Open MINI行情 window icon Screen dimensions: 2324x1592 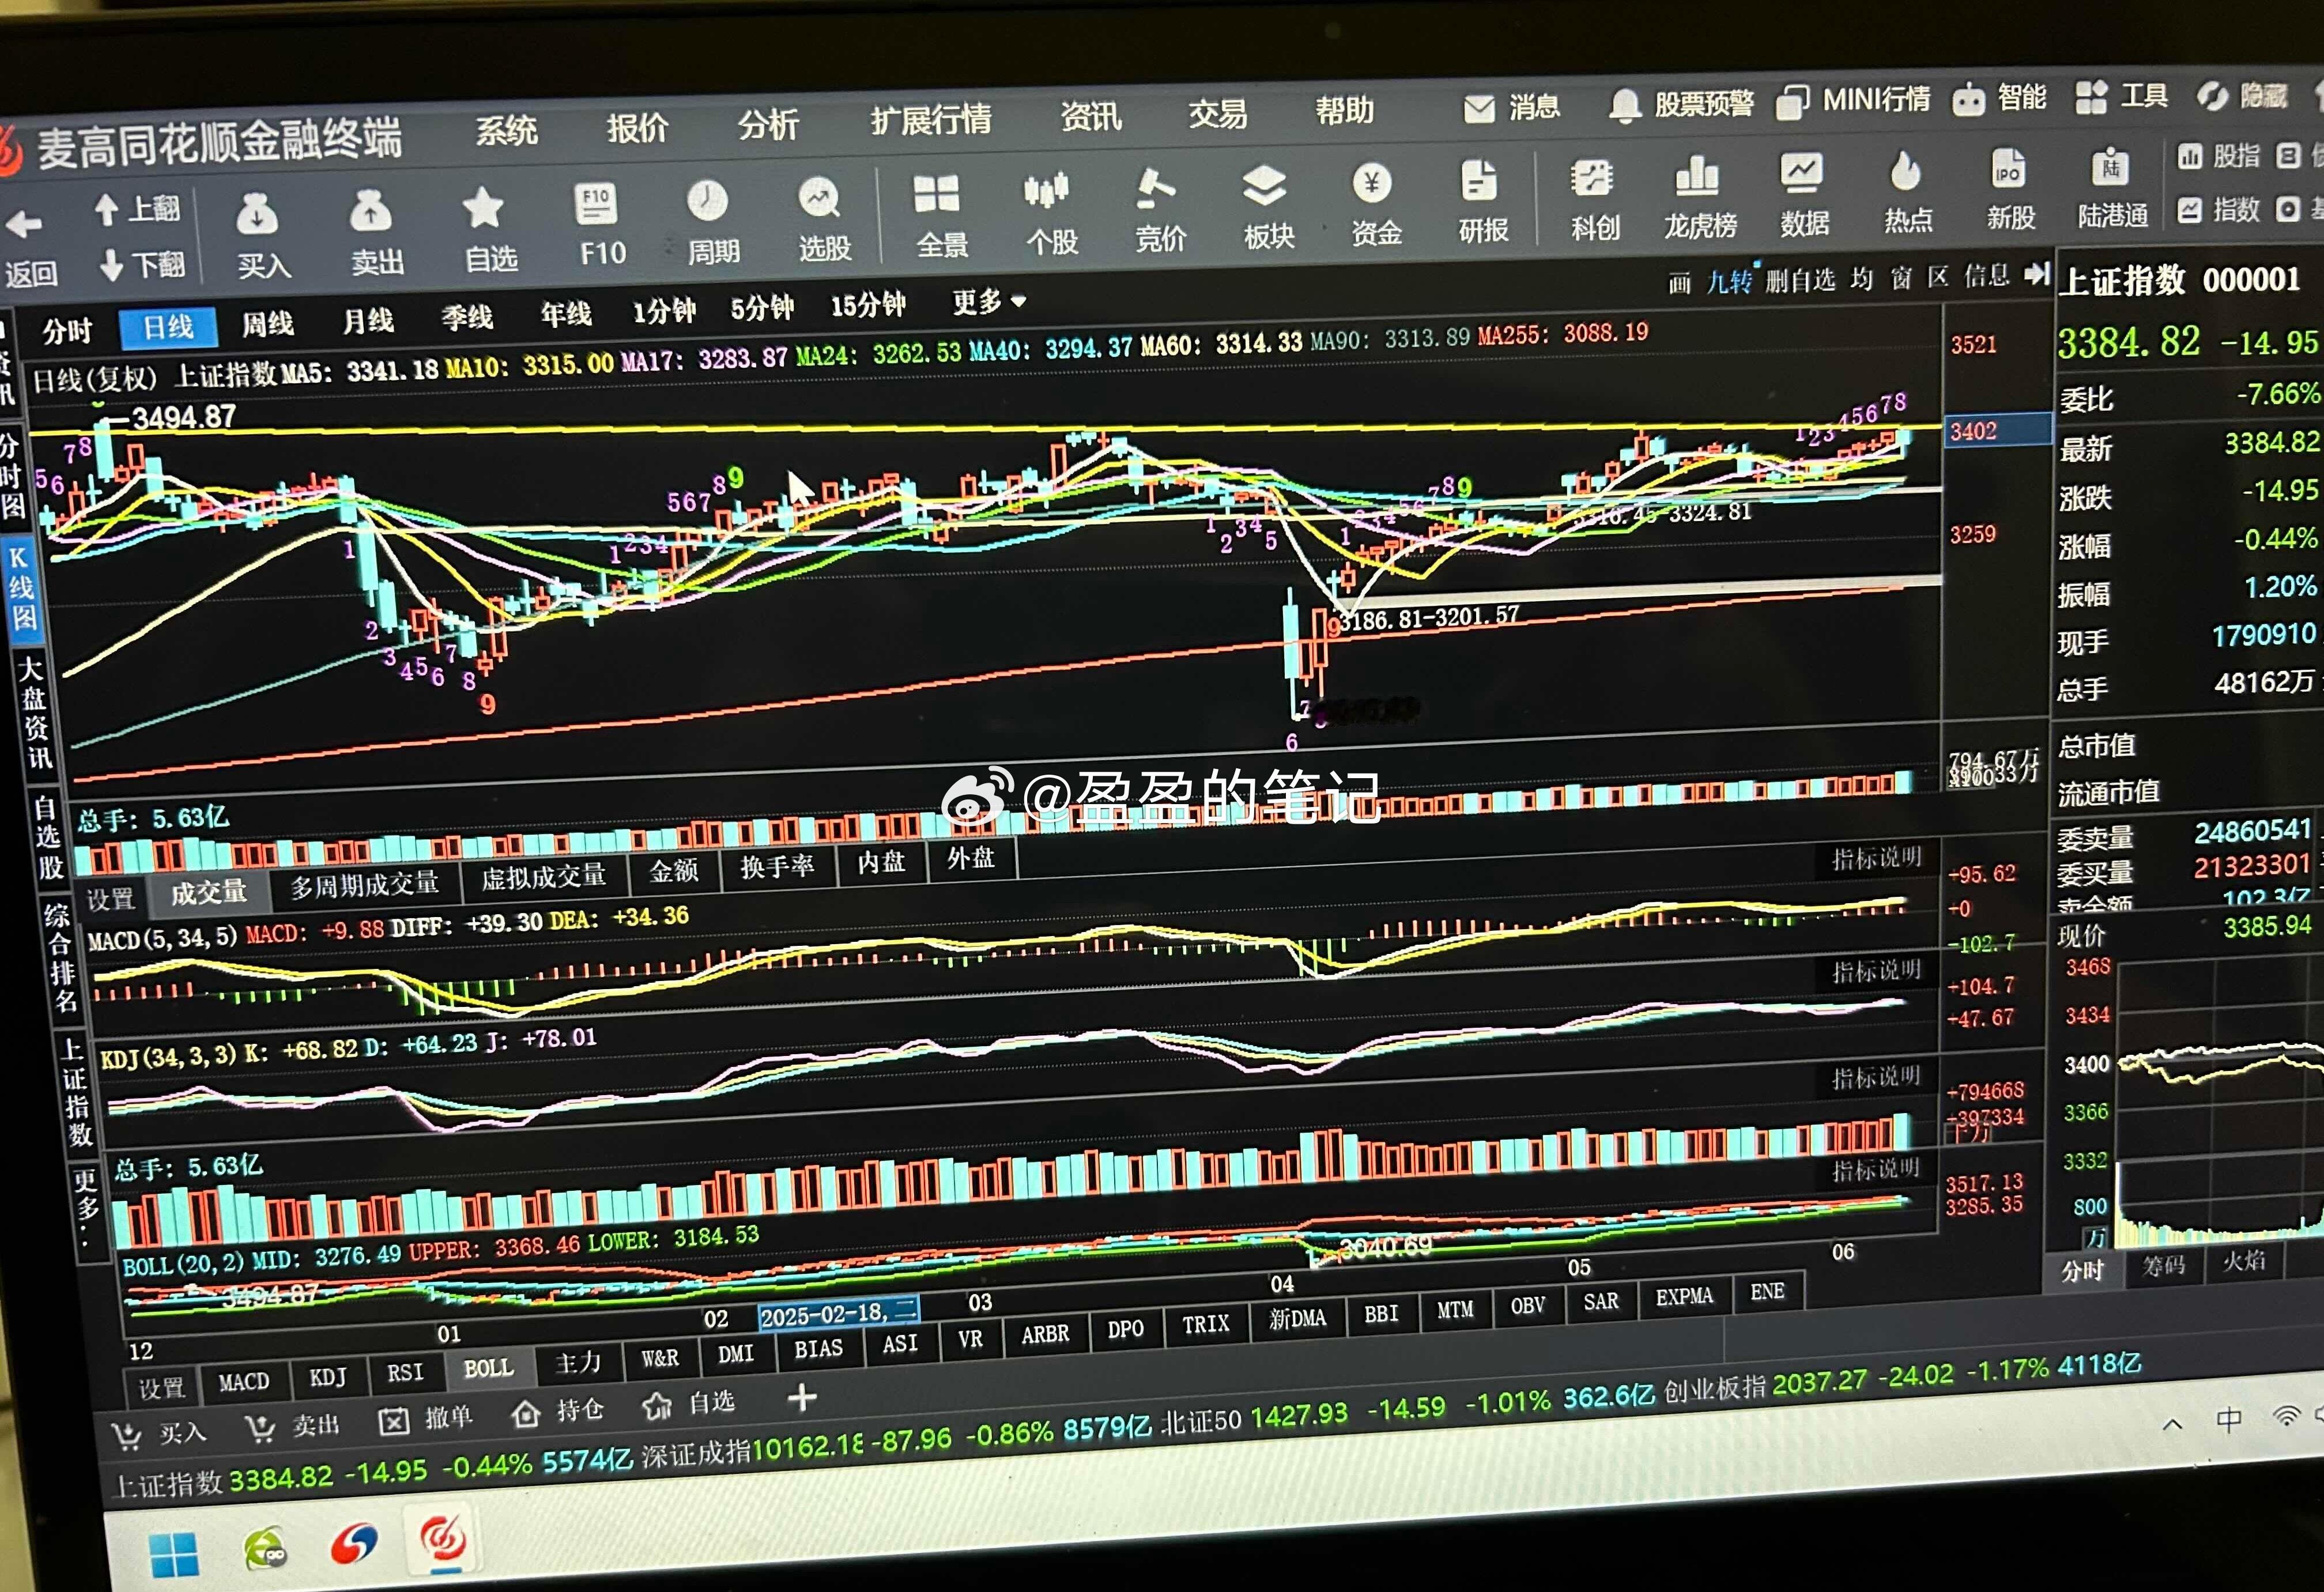coord(1793,102)
